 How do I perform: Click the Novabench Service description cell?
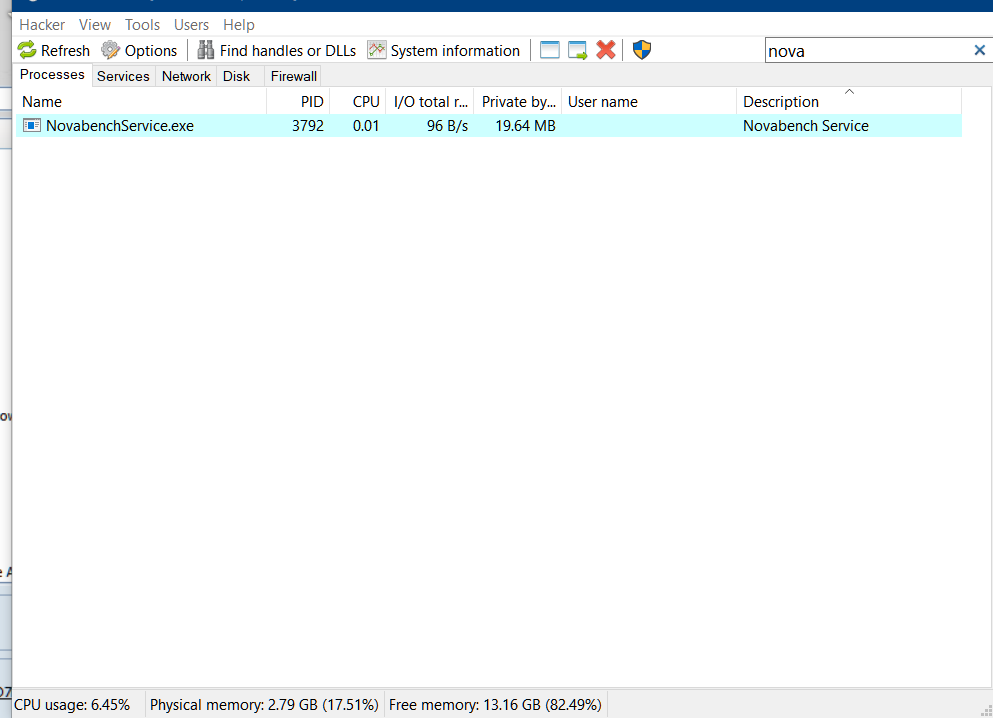click(806, 125)
